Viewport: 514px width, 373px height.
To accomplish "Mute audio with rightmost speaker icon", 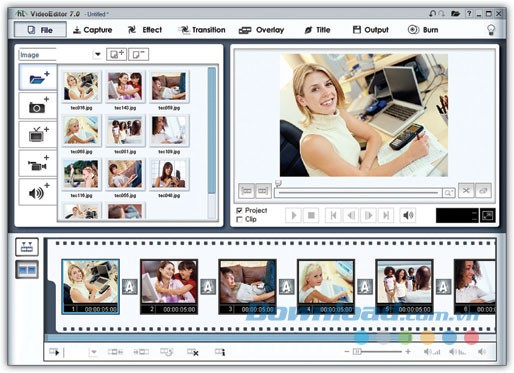I will 482,352.
